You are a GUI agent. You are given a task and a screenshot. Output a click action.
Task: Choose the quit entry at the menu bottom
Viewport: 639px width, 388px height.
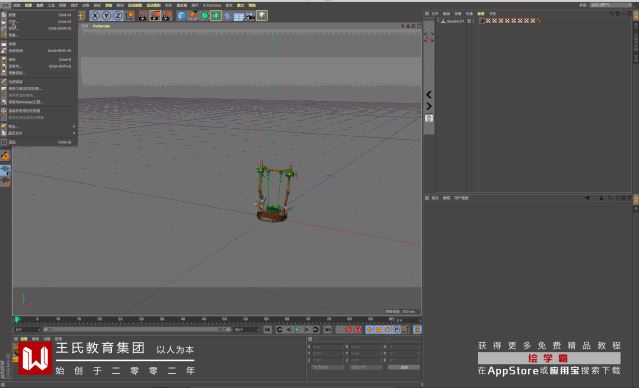(x=39, y=142)
